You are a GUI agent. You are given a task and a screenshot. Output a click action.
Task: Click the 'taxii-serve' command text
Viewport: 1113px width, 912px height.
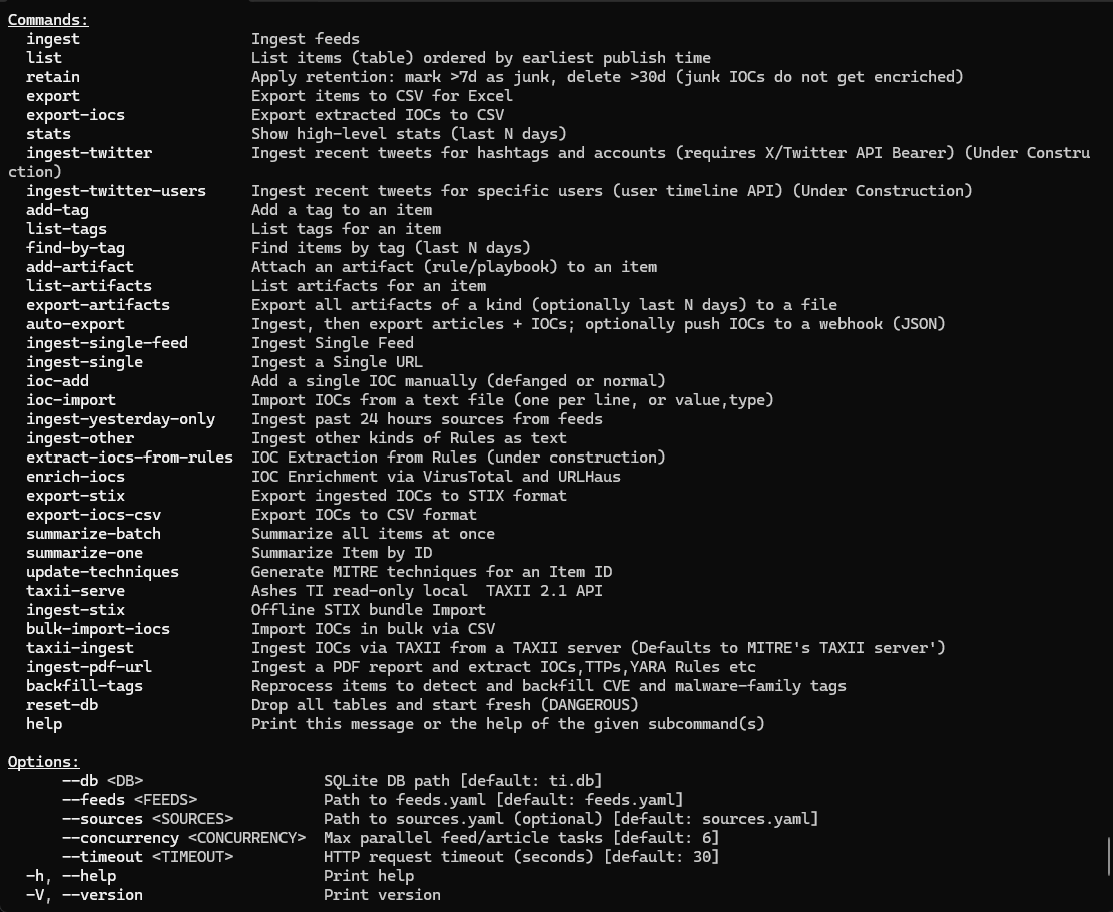76,591
